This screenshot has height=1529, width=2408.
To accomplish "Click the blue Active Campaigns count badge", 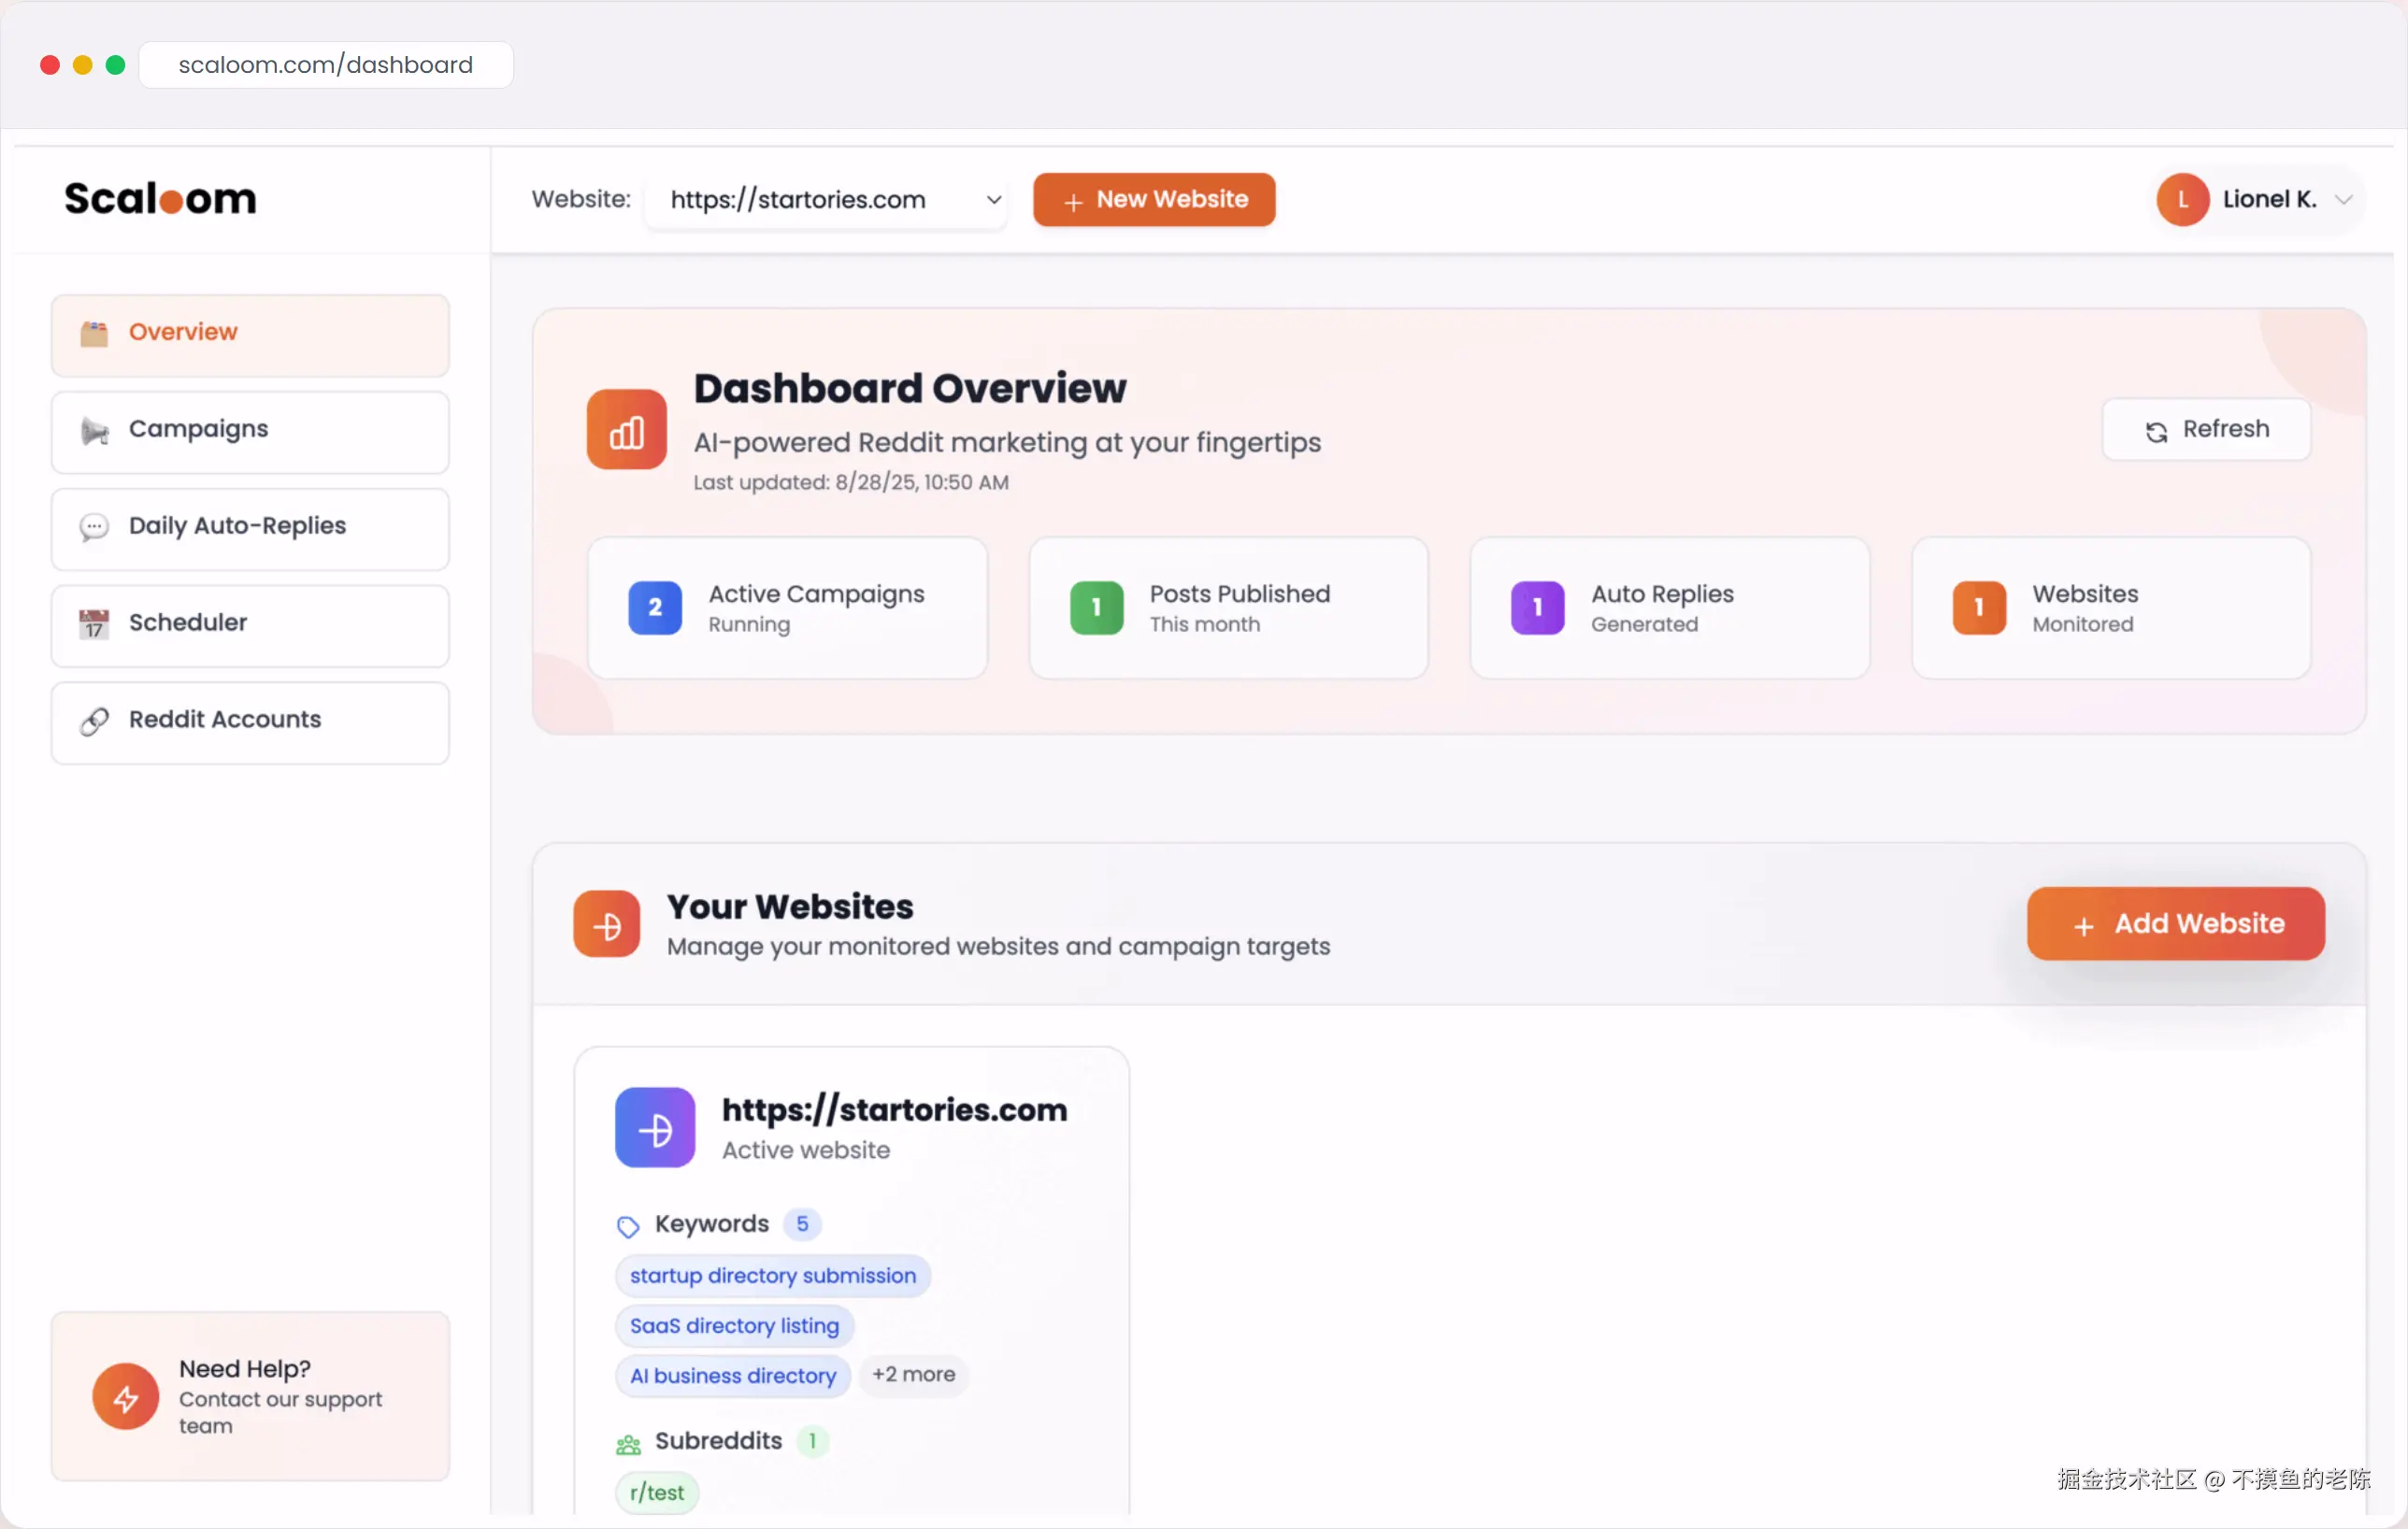I will (654, 607).
